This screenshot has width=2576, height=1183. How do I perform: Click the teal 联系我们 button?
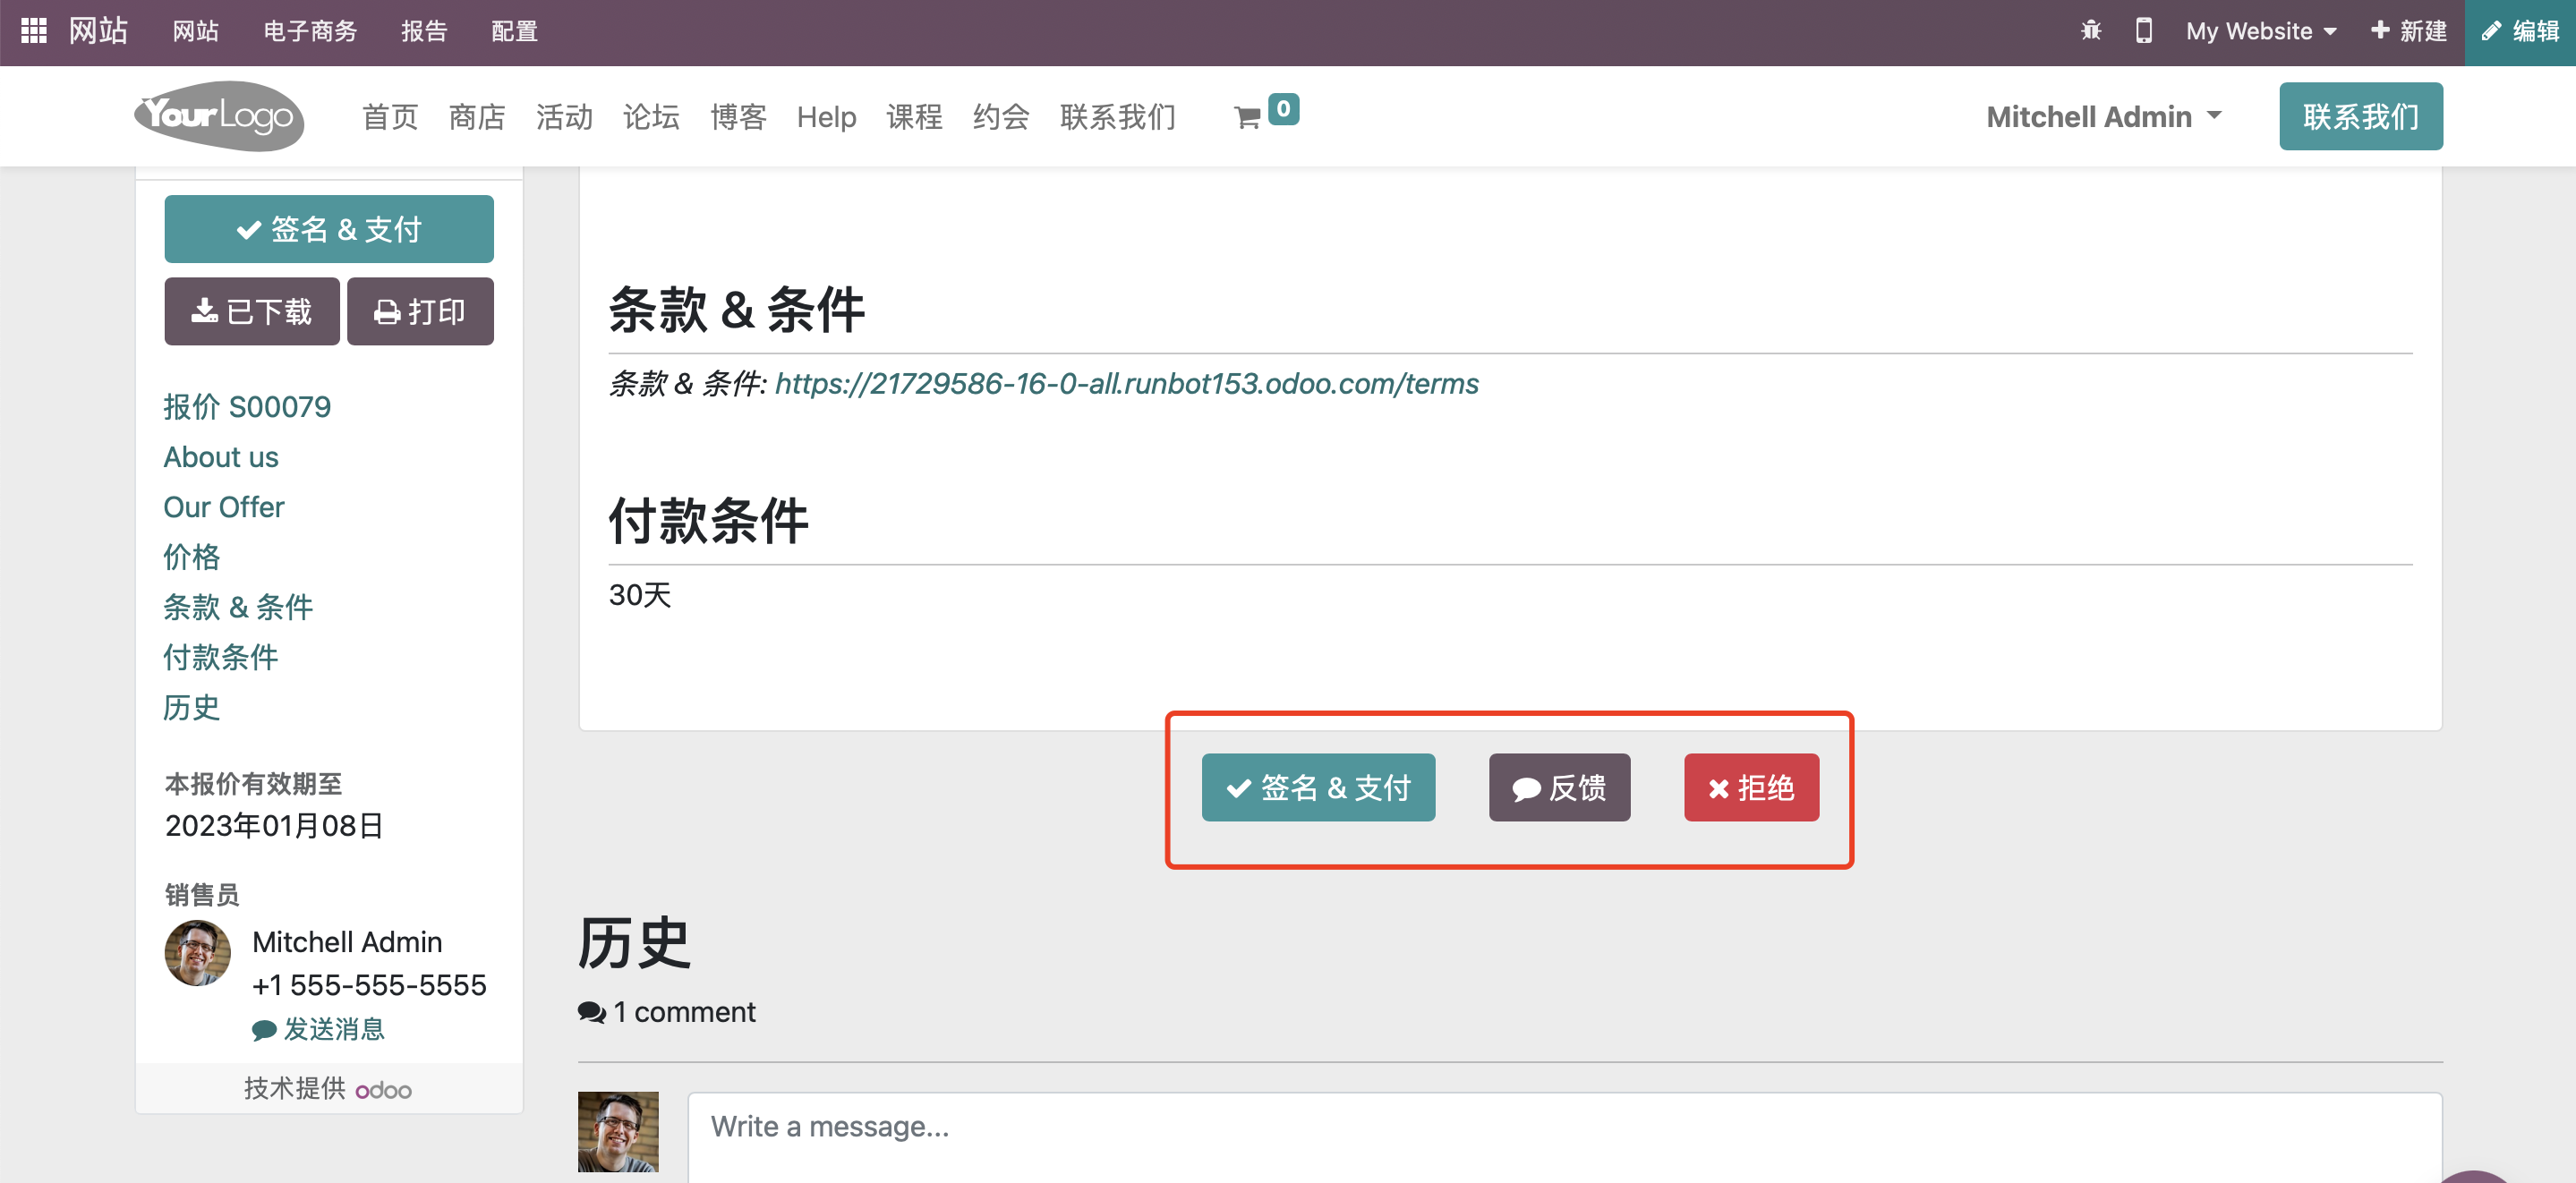pyautogui.click(x=2360, y=116)
